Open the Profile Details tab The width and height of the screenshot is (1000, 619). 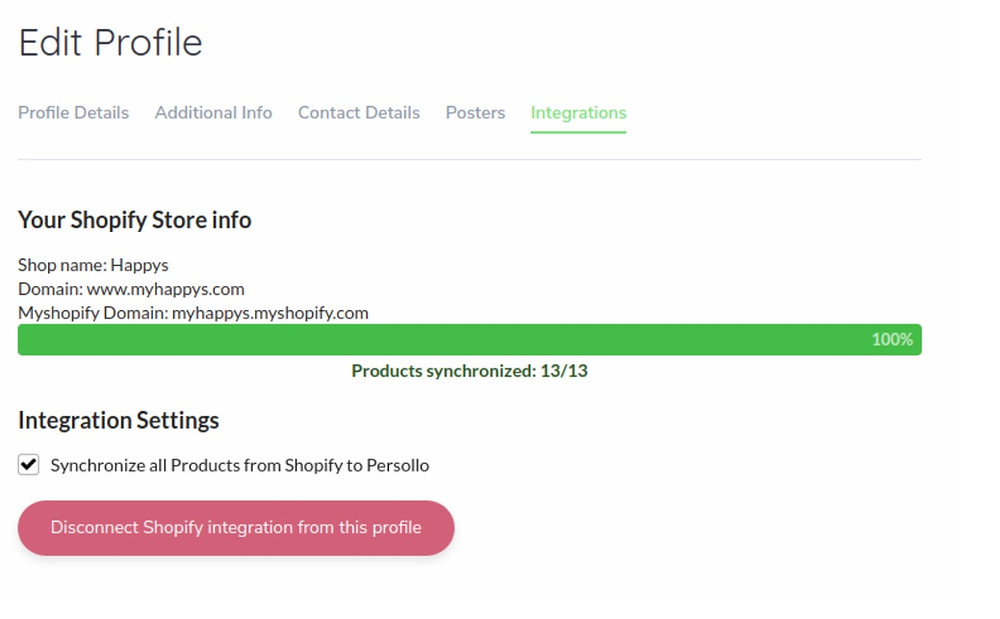[73, 113]
